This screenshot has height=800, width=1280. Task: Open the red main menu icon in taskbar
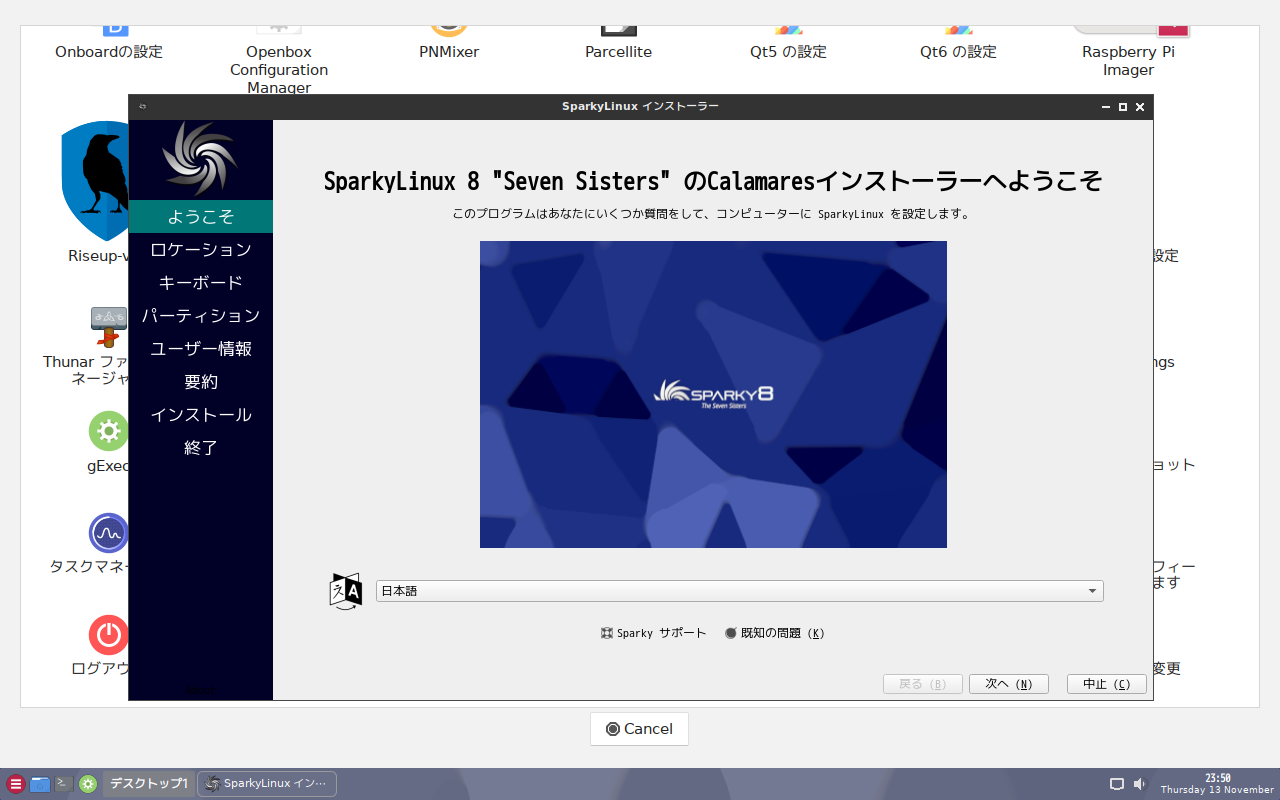point(15,784)
